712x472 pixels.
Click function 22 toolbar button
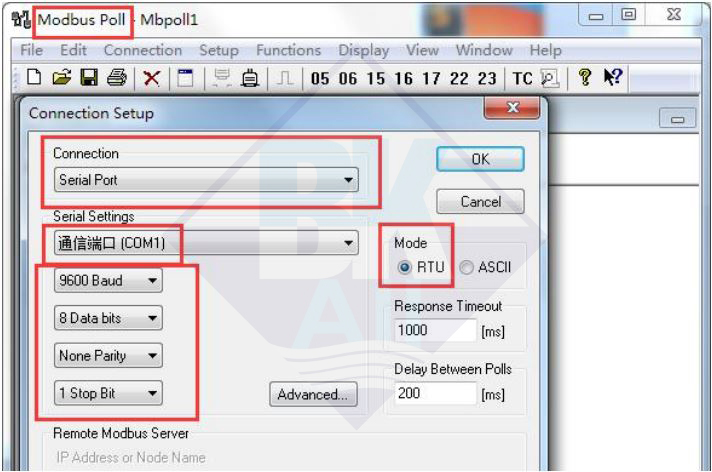pyautogui.click(x=459, y=79)
